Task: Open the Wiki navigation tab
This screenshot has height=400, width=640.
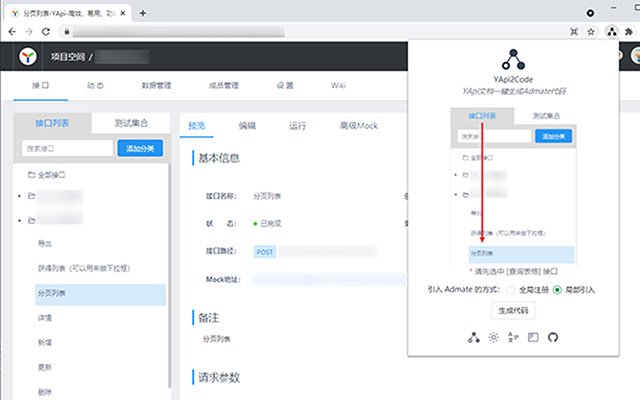Action: (338, 85)
